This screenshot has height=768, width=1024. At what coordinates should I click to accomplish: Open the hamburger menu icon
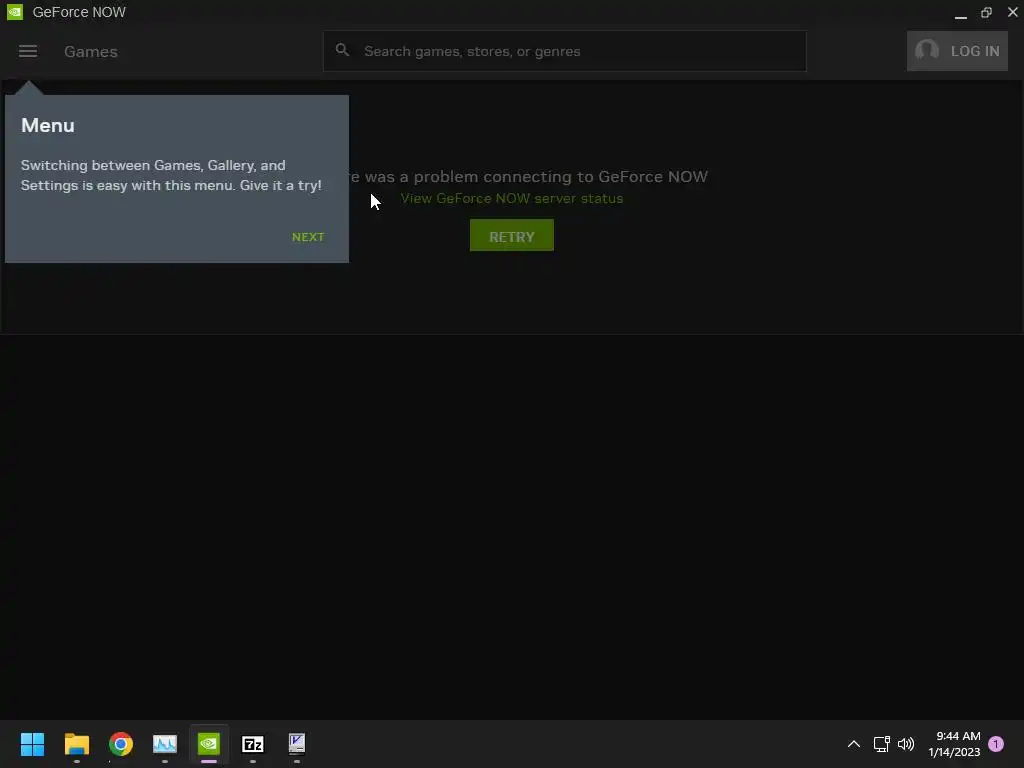click(27, 51)
